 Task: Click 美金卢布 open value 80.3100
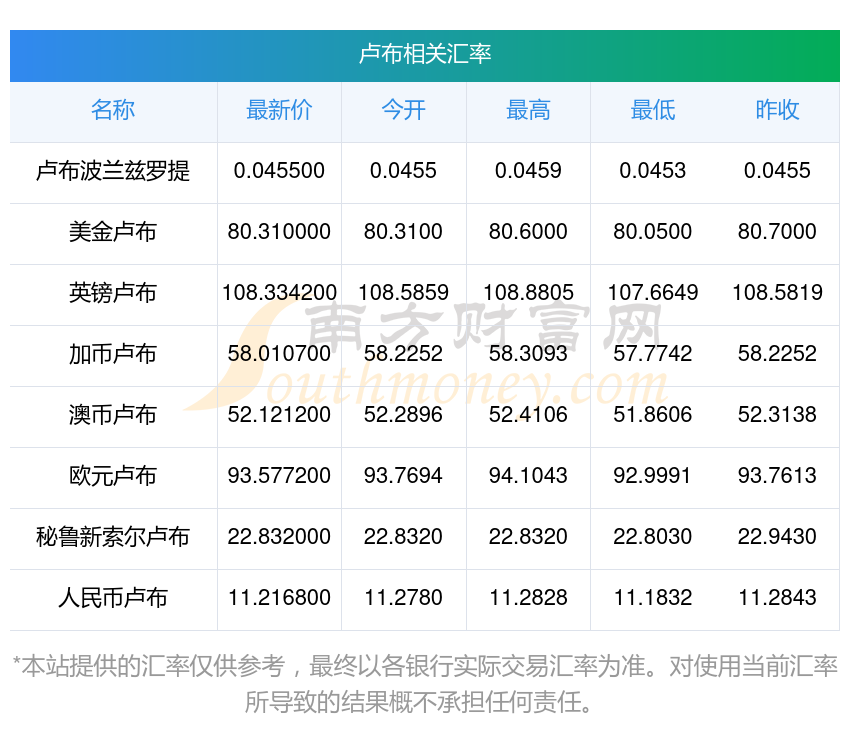coord(403,232)
